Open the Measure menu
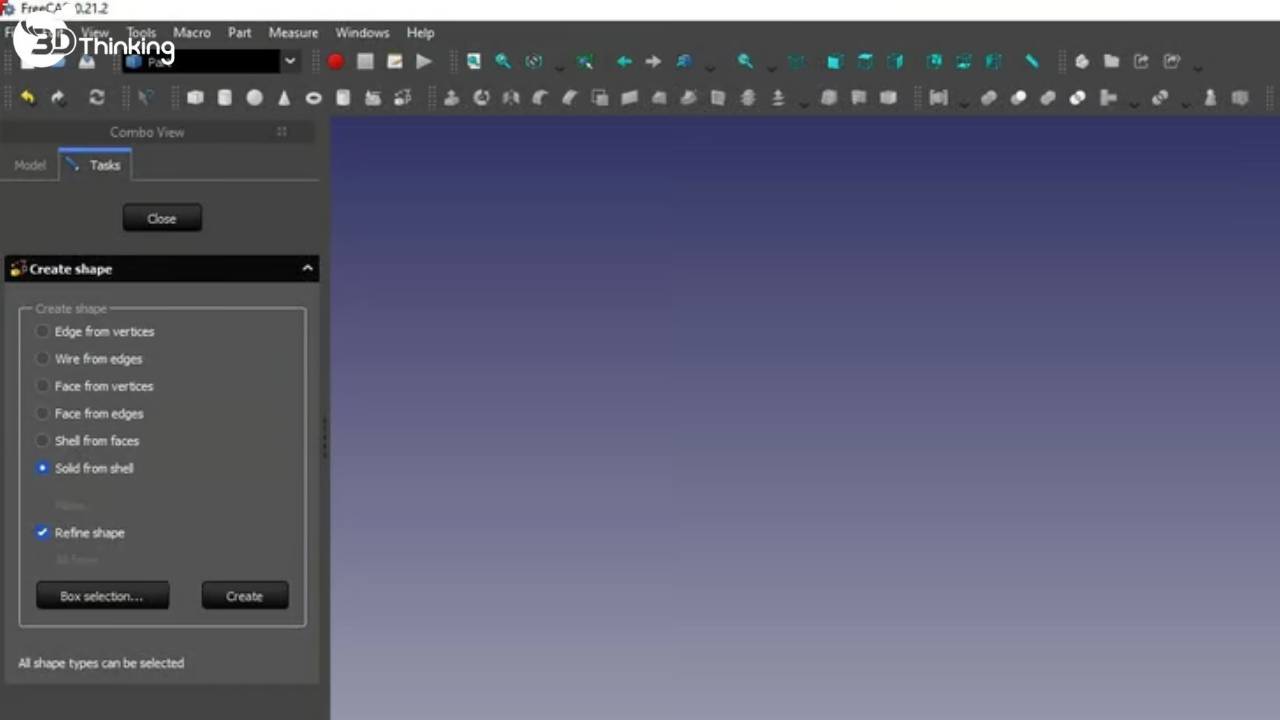Viewport: 1280px width, 720px height. click(293, 33)
